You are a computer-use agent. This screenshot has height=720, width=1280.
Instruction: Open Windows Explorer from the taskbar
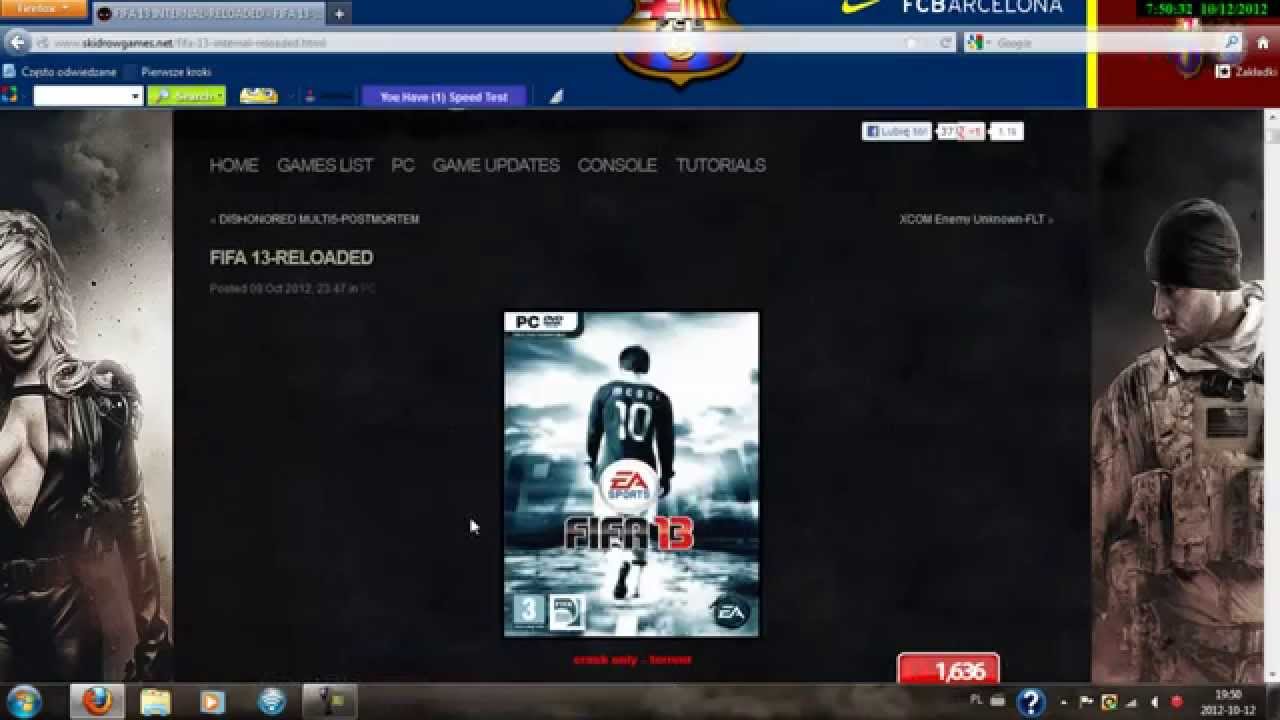pyautogui.click(x=155, y=702)
